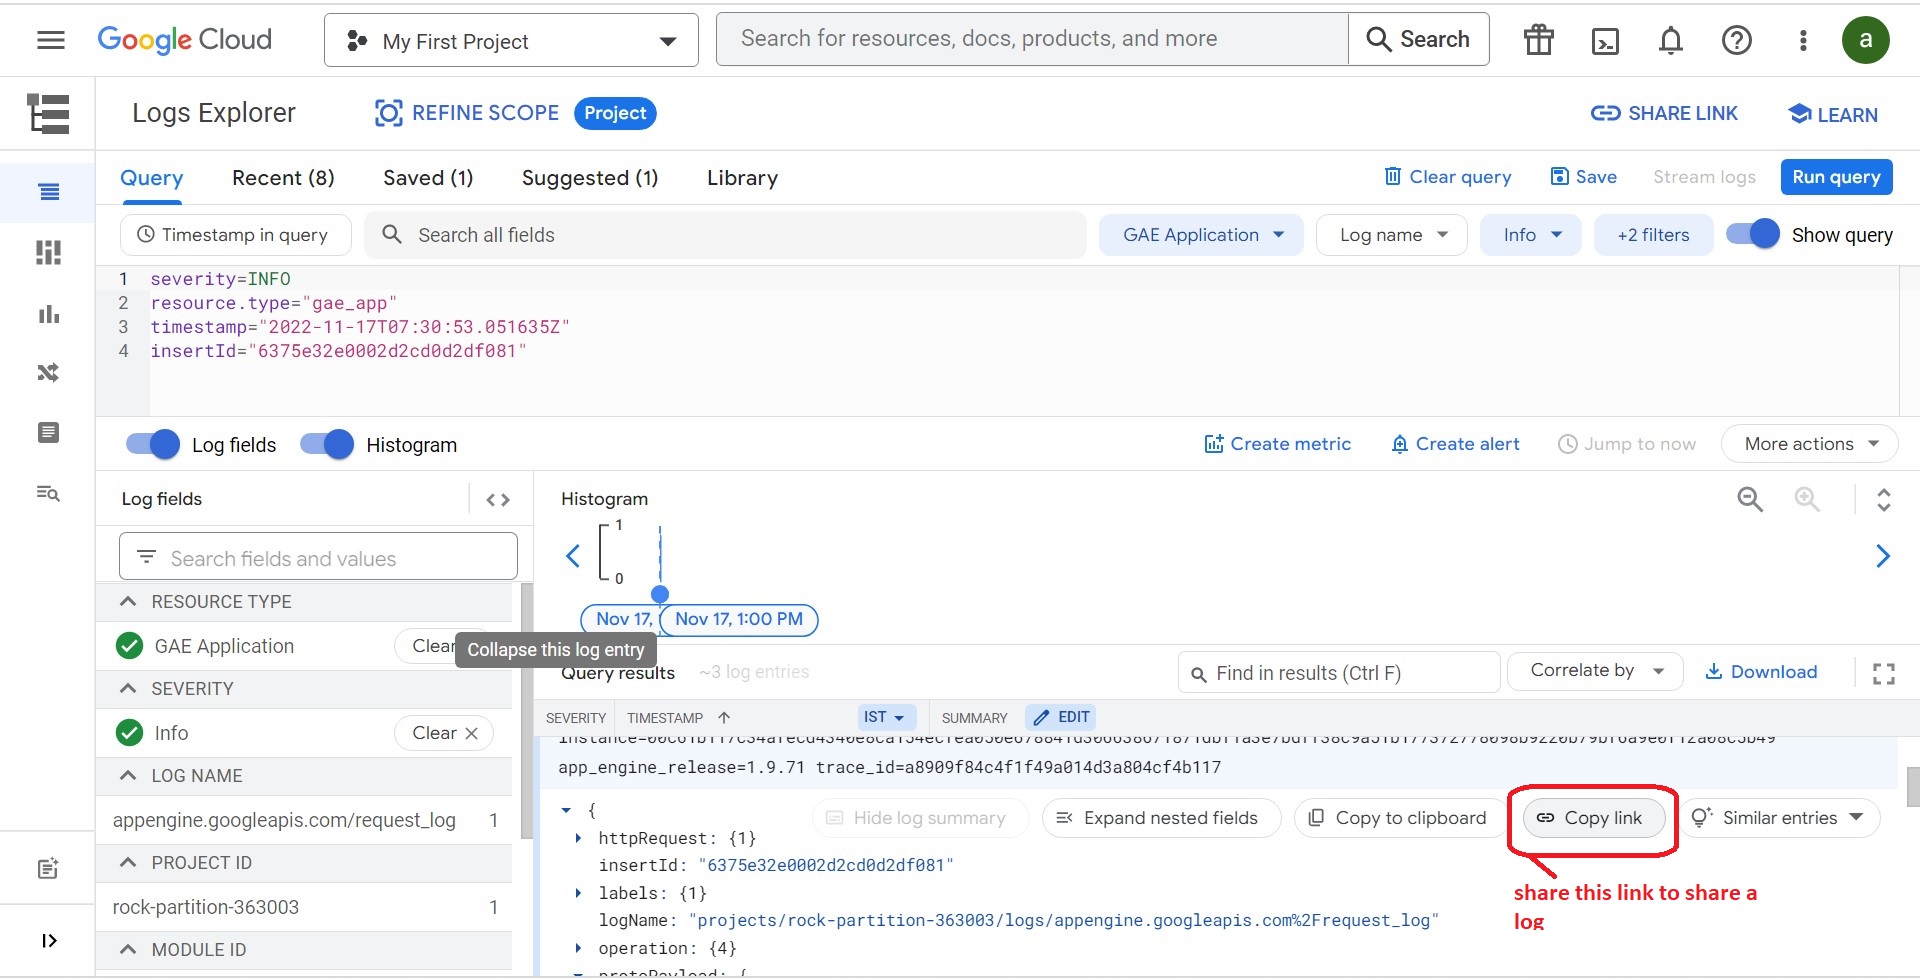Turn off the Histogram toggle
This screenshot has width=1920, height=978.
click(x=325, y=444)
